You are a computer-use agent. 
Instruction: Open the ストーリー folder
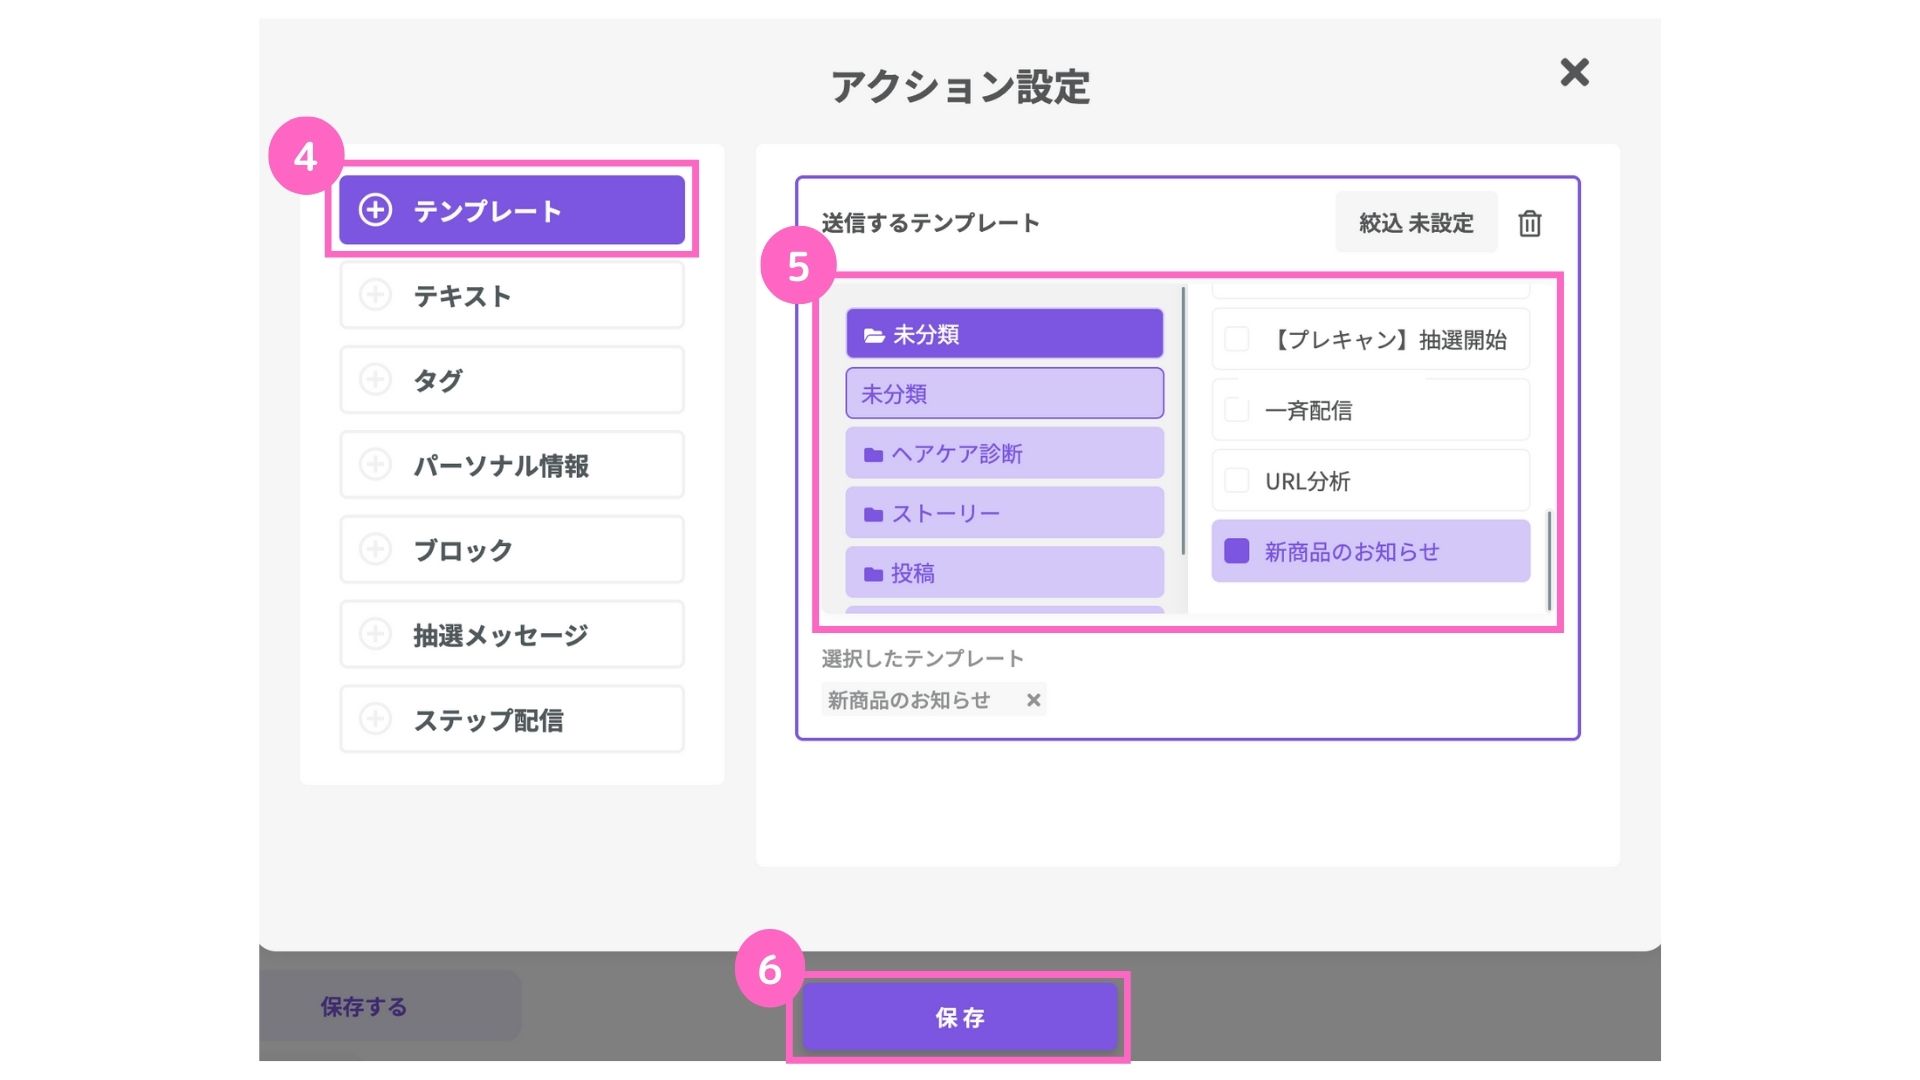point(1004,513)
